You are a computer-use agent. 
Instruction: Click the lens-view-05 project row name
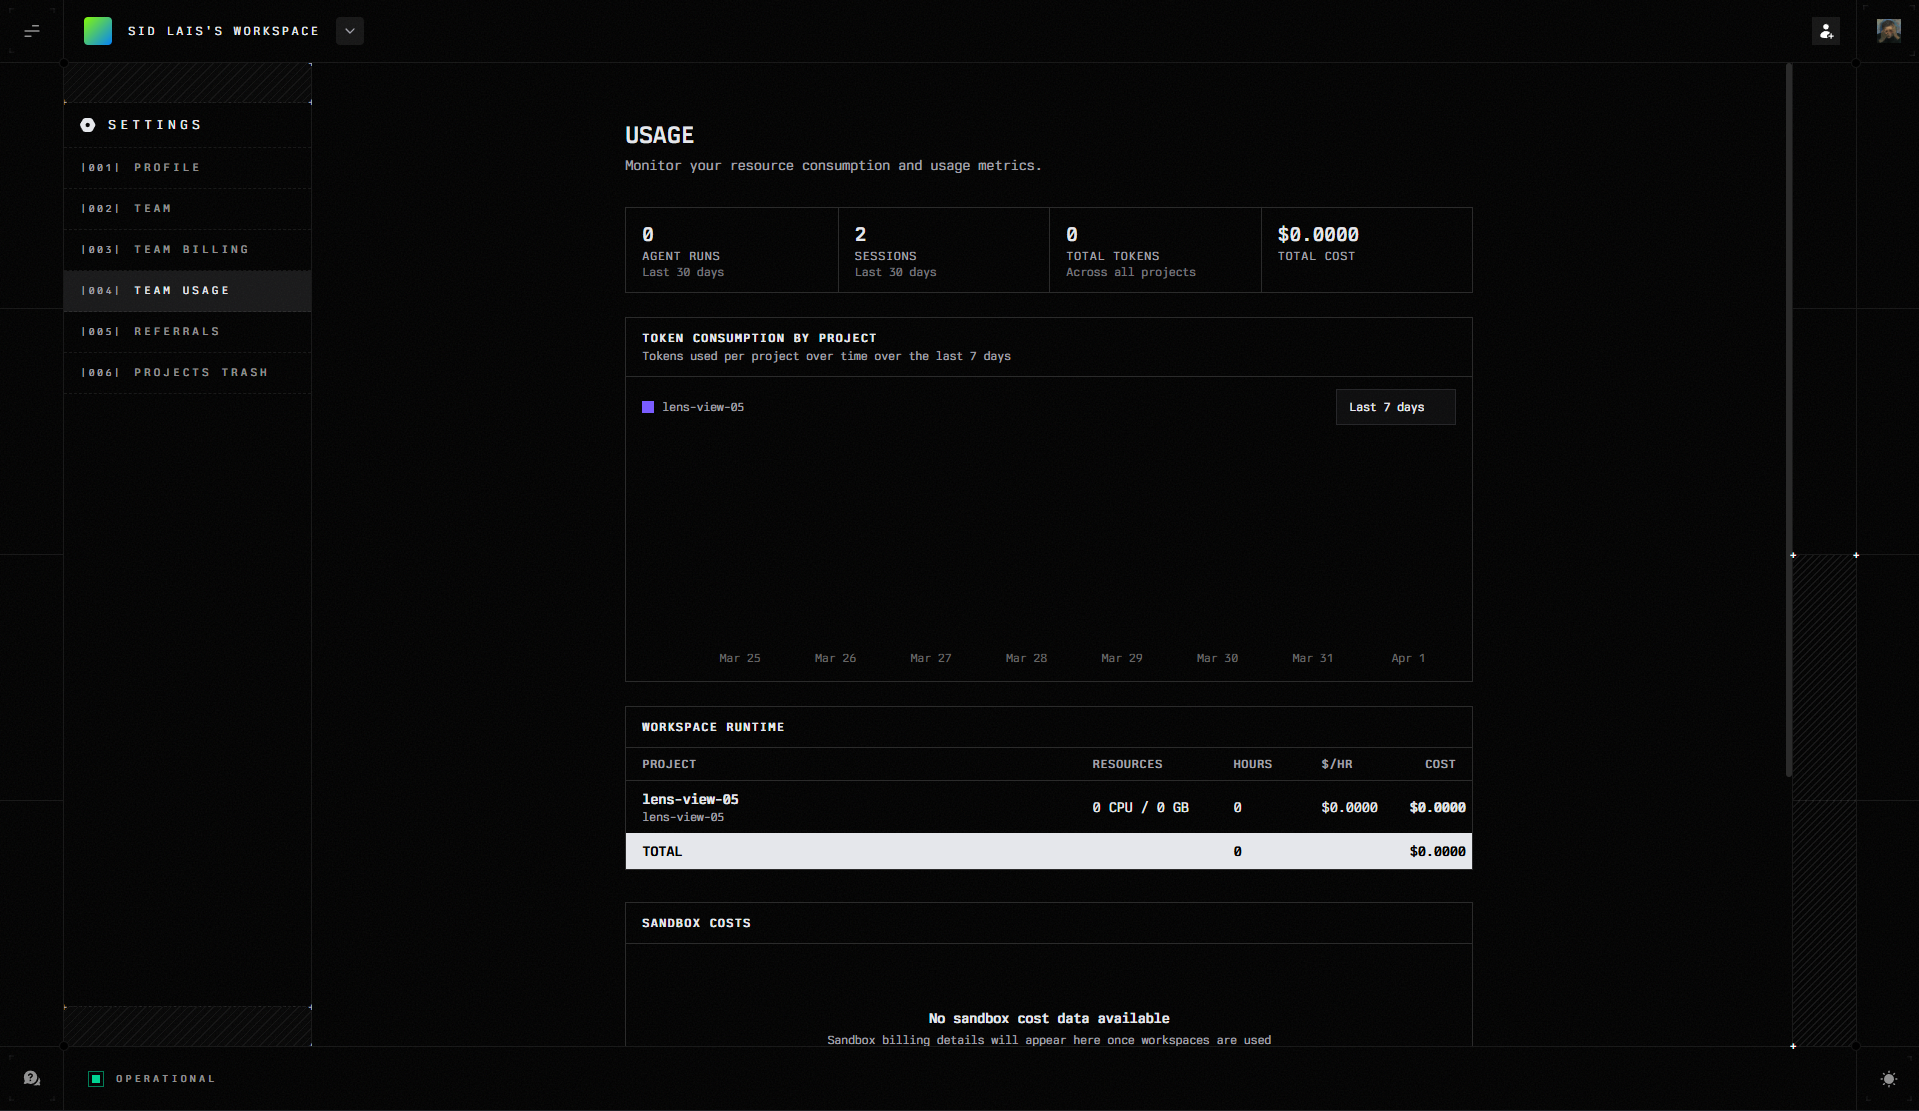point(690,799)
